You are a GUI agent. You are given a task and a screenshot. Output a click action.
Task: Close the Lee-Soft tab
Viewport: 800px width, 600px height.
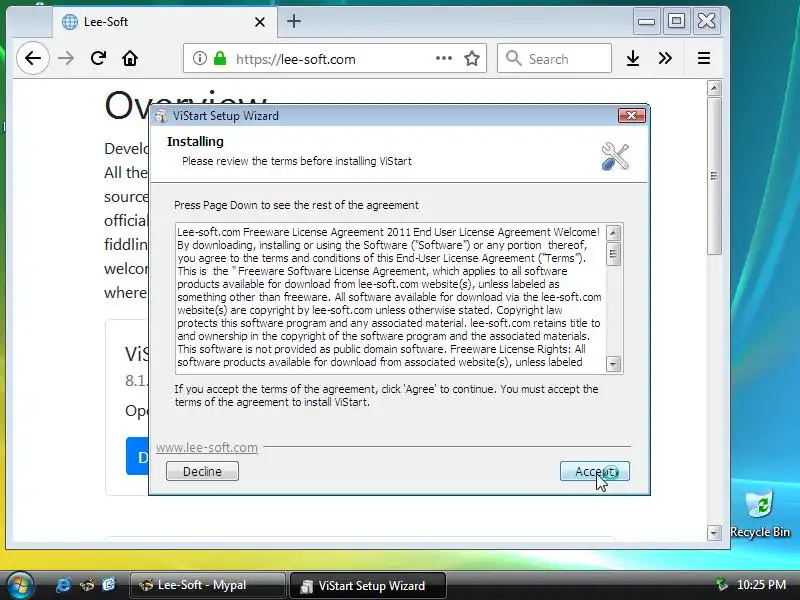[x=260, y=22]
